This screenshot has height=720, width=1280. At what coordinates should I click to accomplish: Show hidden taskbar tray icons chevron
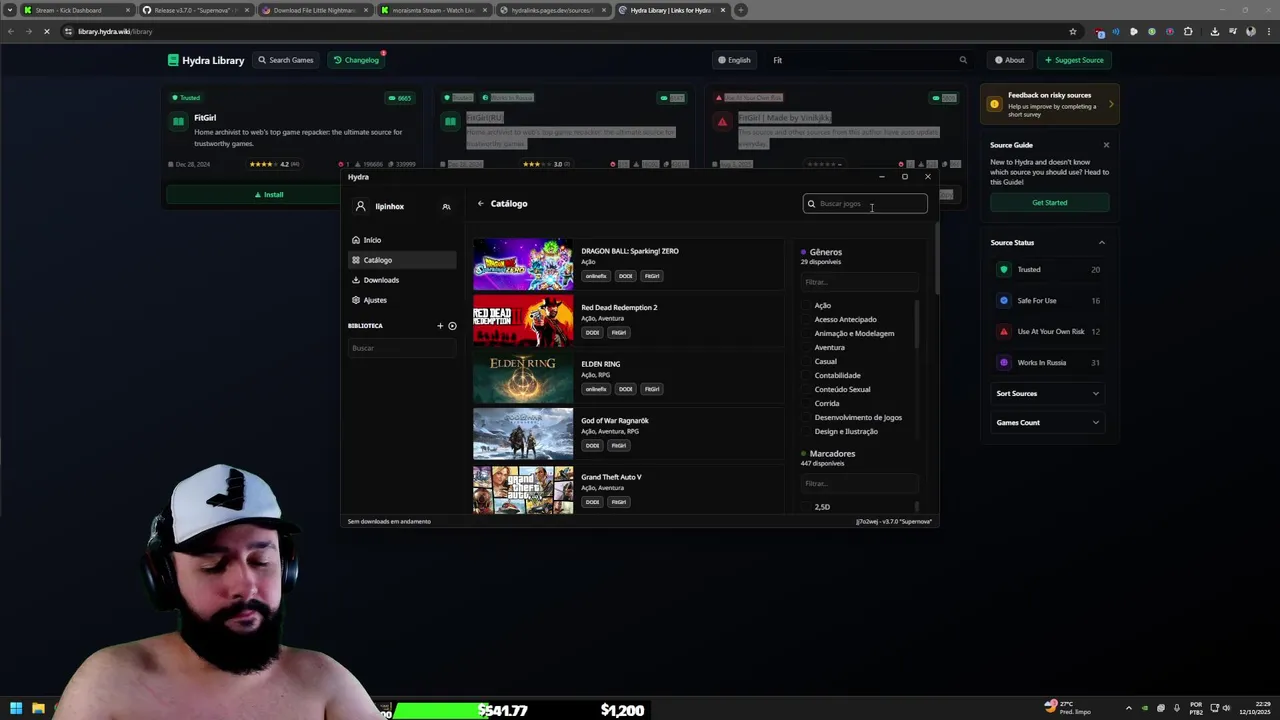coord(1129,709)
